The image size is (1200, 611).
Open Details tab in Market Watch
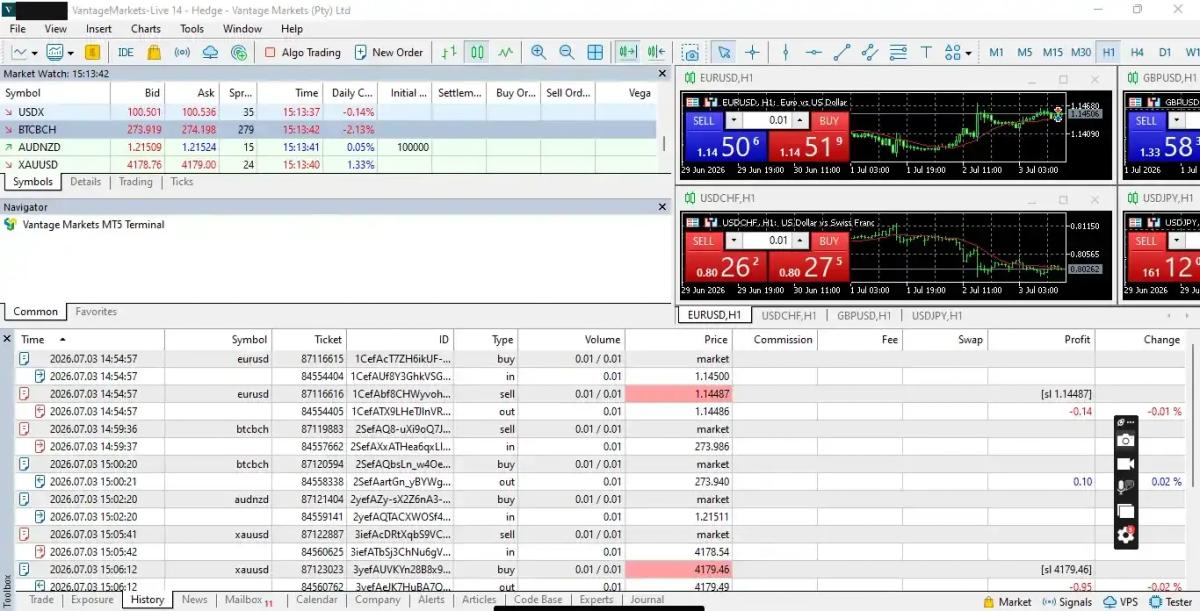point(85,182)
